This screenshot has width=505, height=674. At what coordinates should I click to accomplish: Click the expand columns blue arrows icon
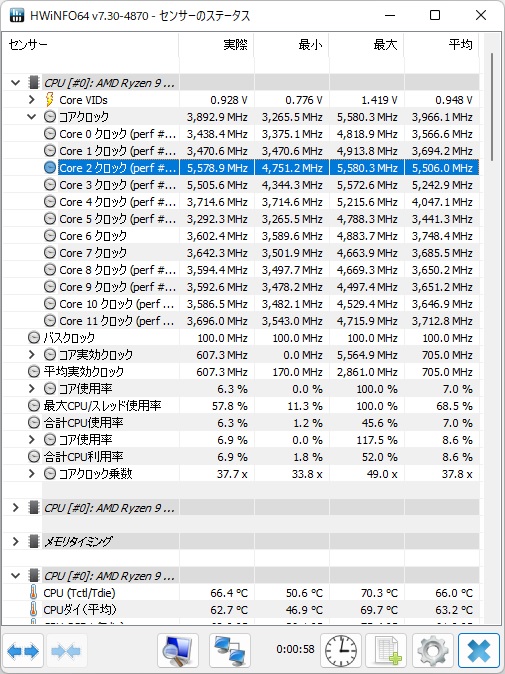point(23,651)
